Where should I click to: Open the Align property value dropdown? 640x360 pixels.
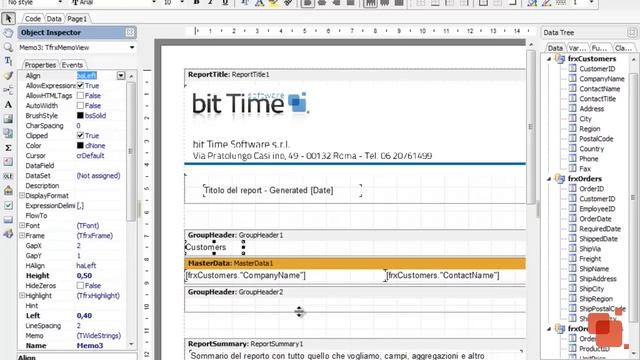point(121,76)
